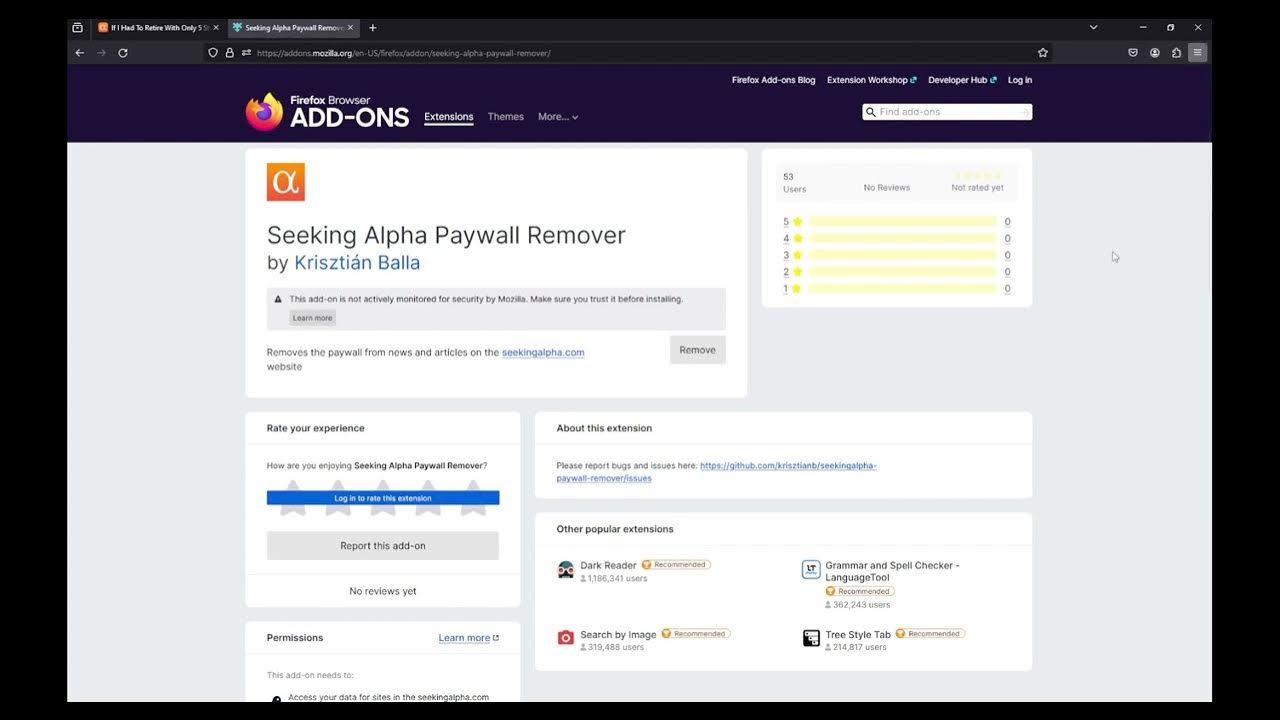This screenshot has width=1280, height=720.
Task: Open the Dark Reader extension title
Action: coord(608,565)
